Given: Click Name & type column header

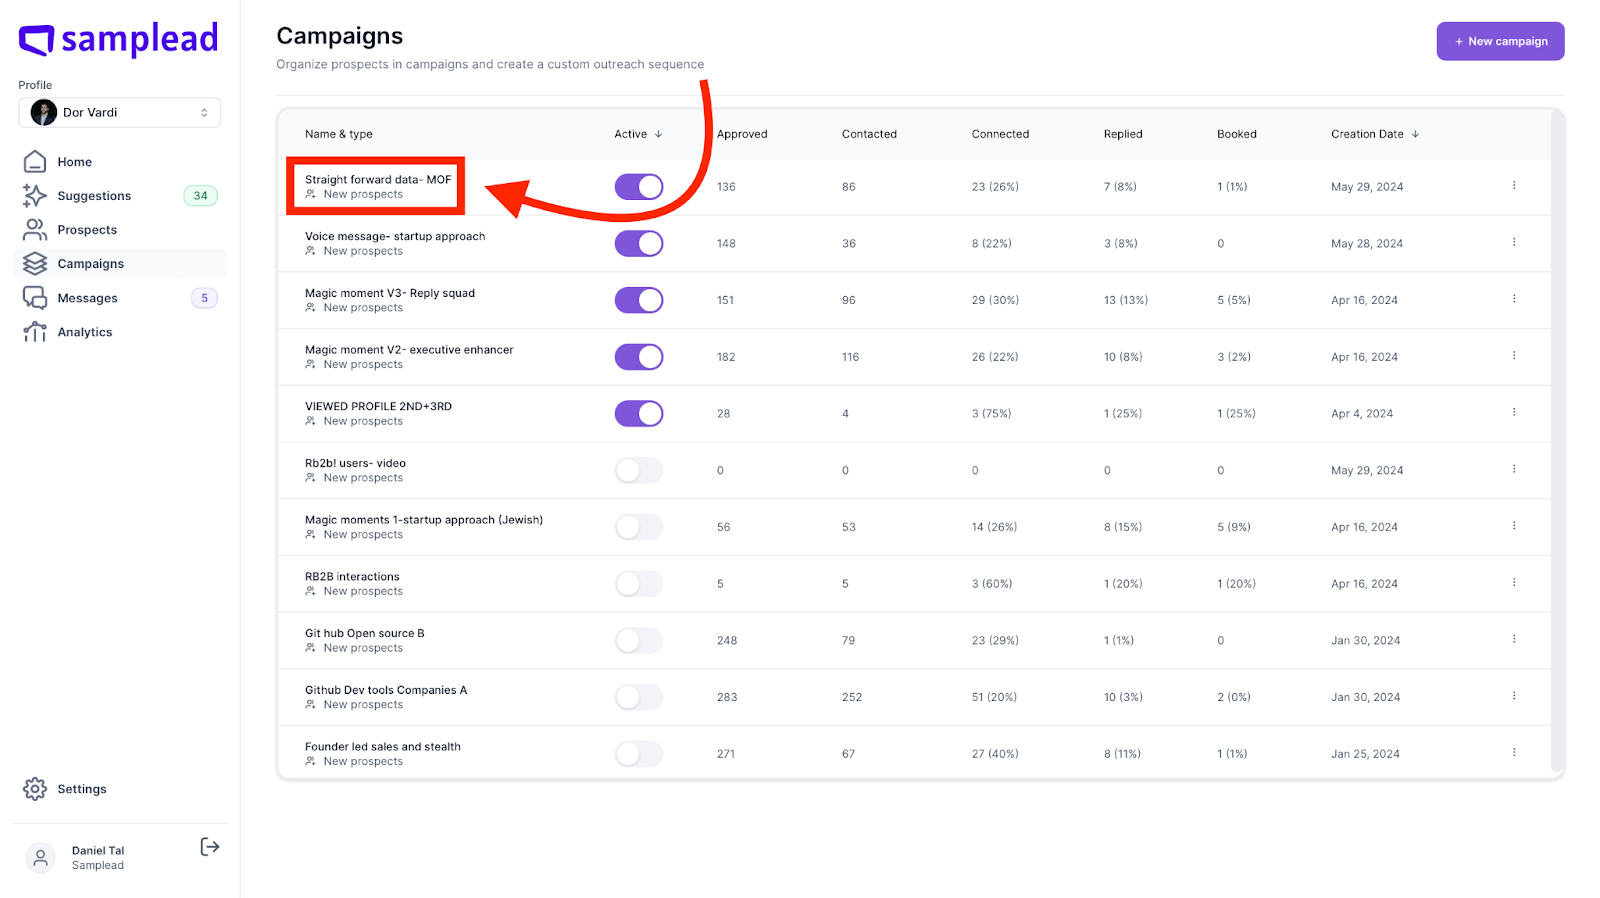Looking at the screenshot, I should point(339,134).
